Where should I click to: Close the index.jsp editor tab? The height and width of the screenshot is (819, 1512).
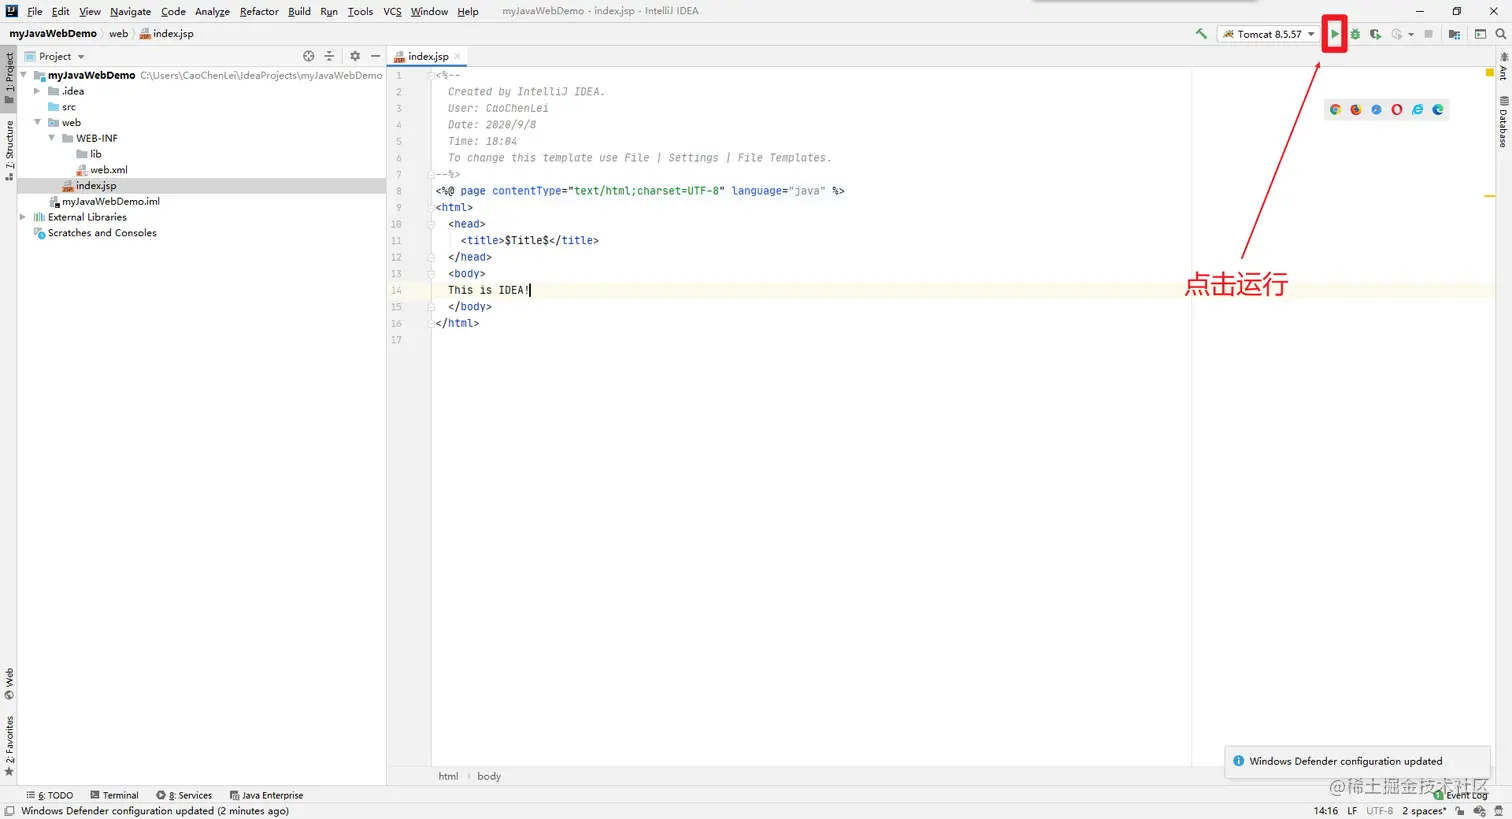(458, 56)
